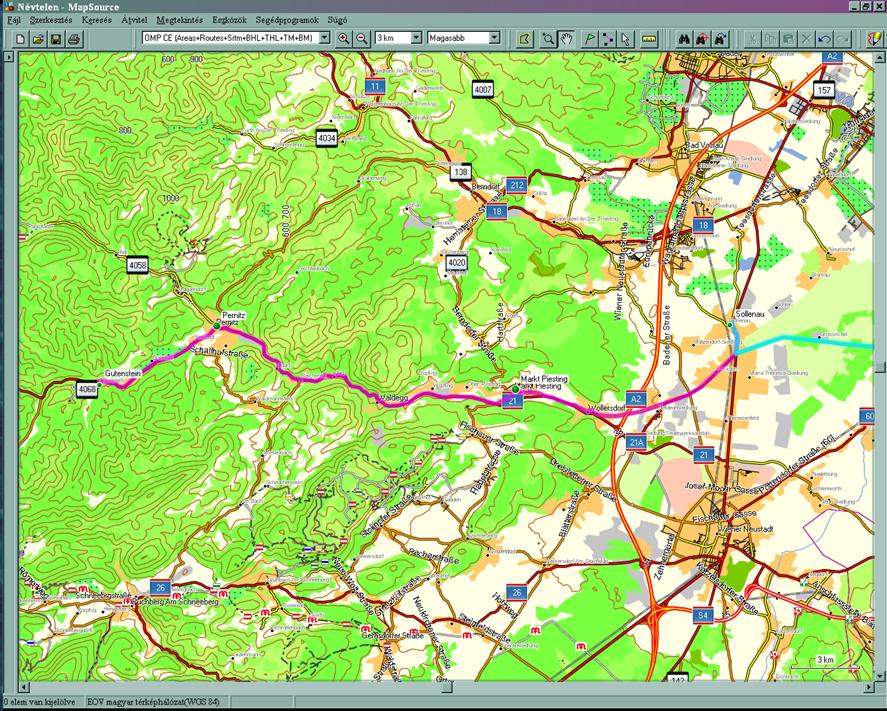
Task: Select the hand pan tool
Action: click(x=567, y=39)
